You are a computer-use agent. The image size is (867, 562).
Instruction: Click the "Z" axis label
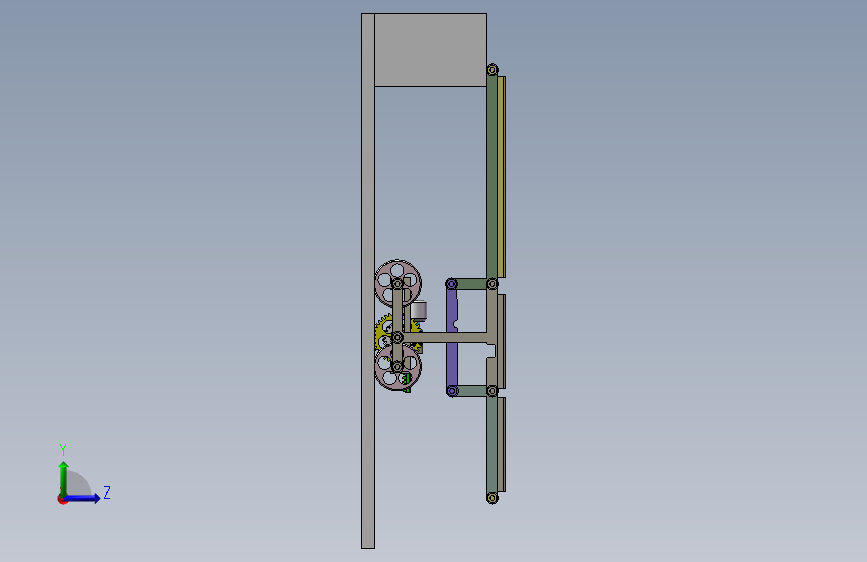coord(107,493)
